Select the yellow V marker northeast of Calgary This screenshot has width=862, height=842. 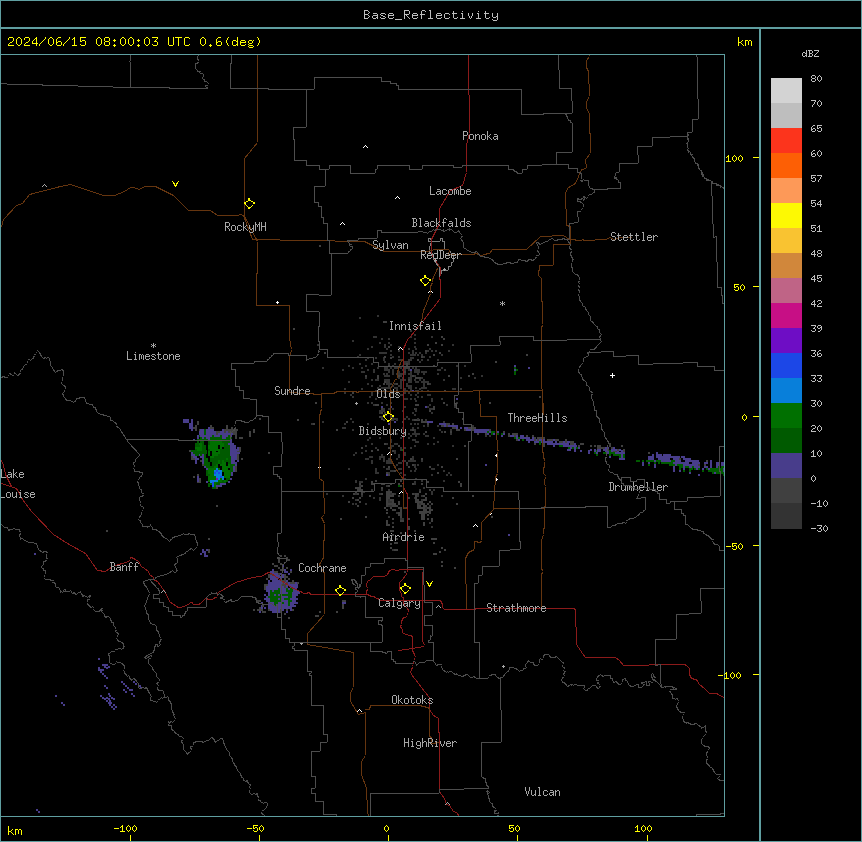tap(429, 584)
